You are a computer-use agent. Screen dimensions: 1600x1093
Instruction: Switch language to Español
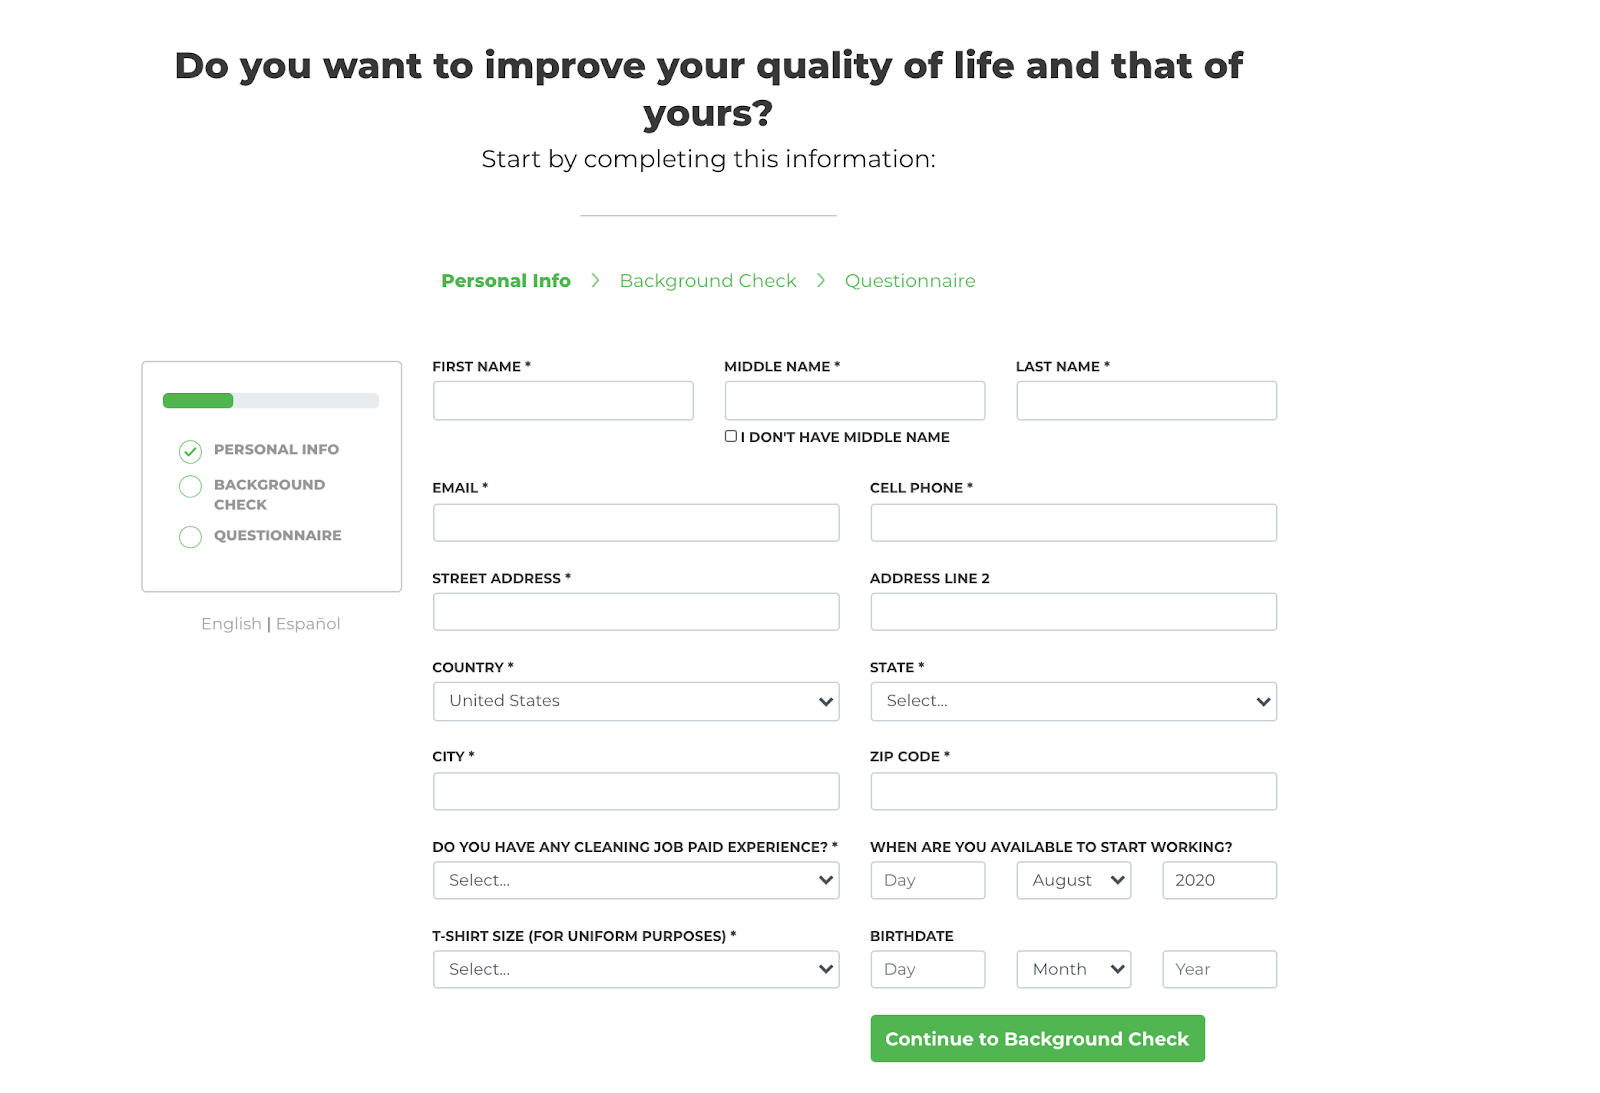[308, 624]
